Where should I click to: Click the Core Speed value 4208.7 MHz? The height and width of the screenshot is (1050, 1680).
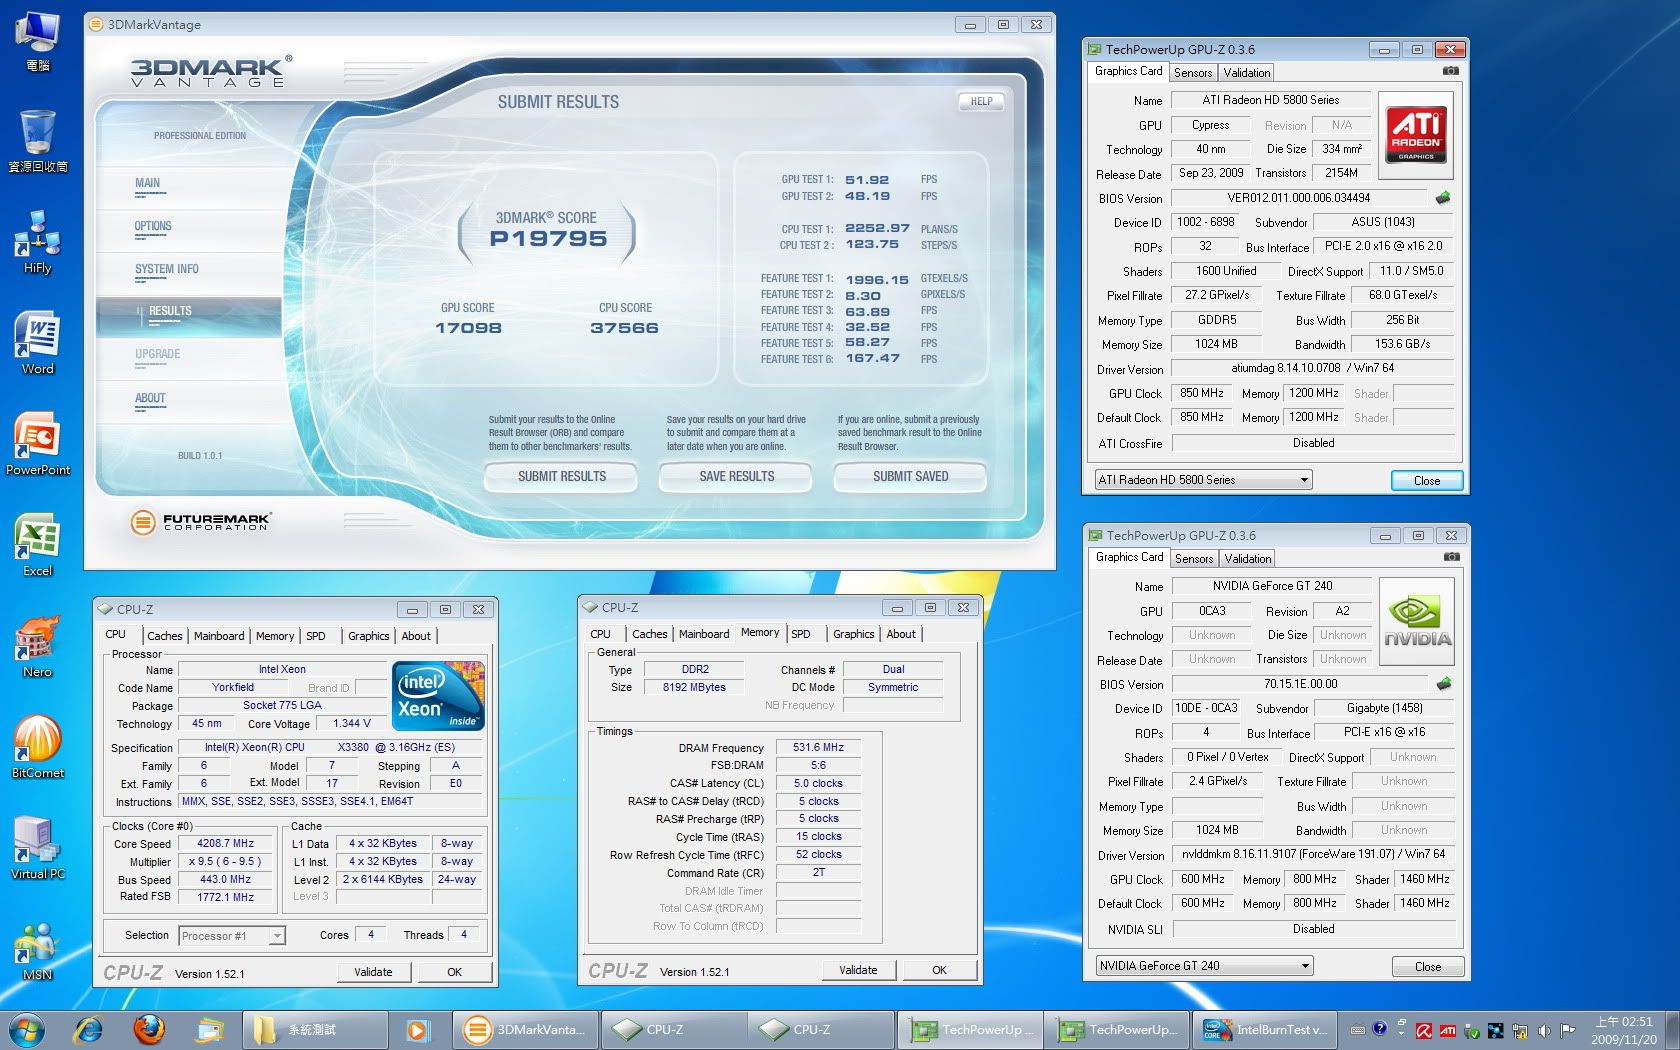(x=226, y=843)
